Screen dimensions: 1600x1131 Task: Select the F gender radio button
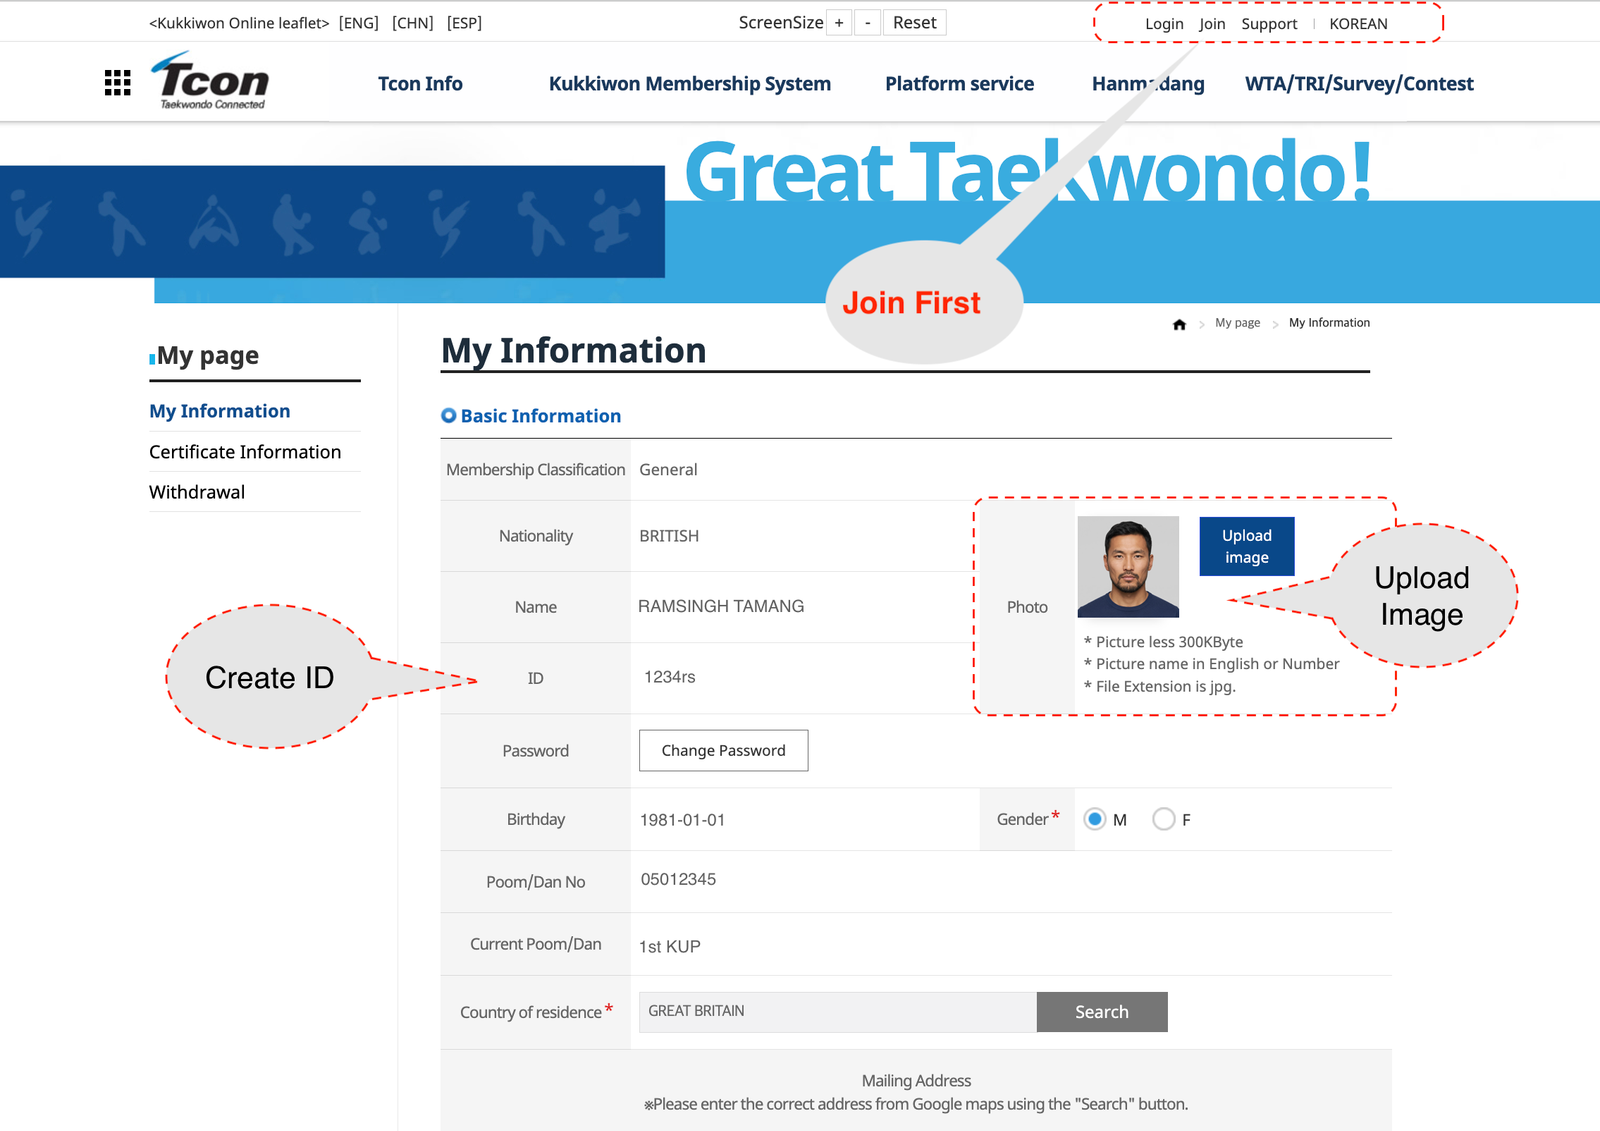1164,820
